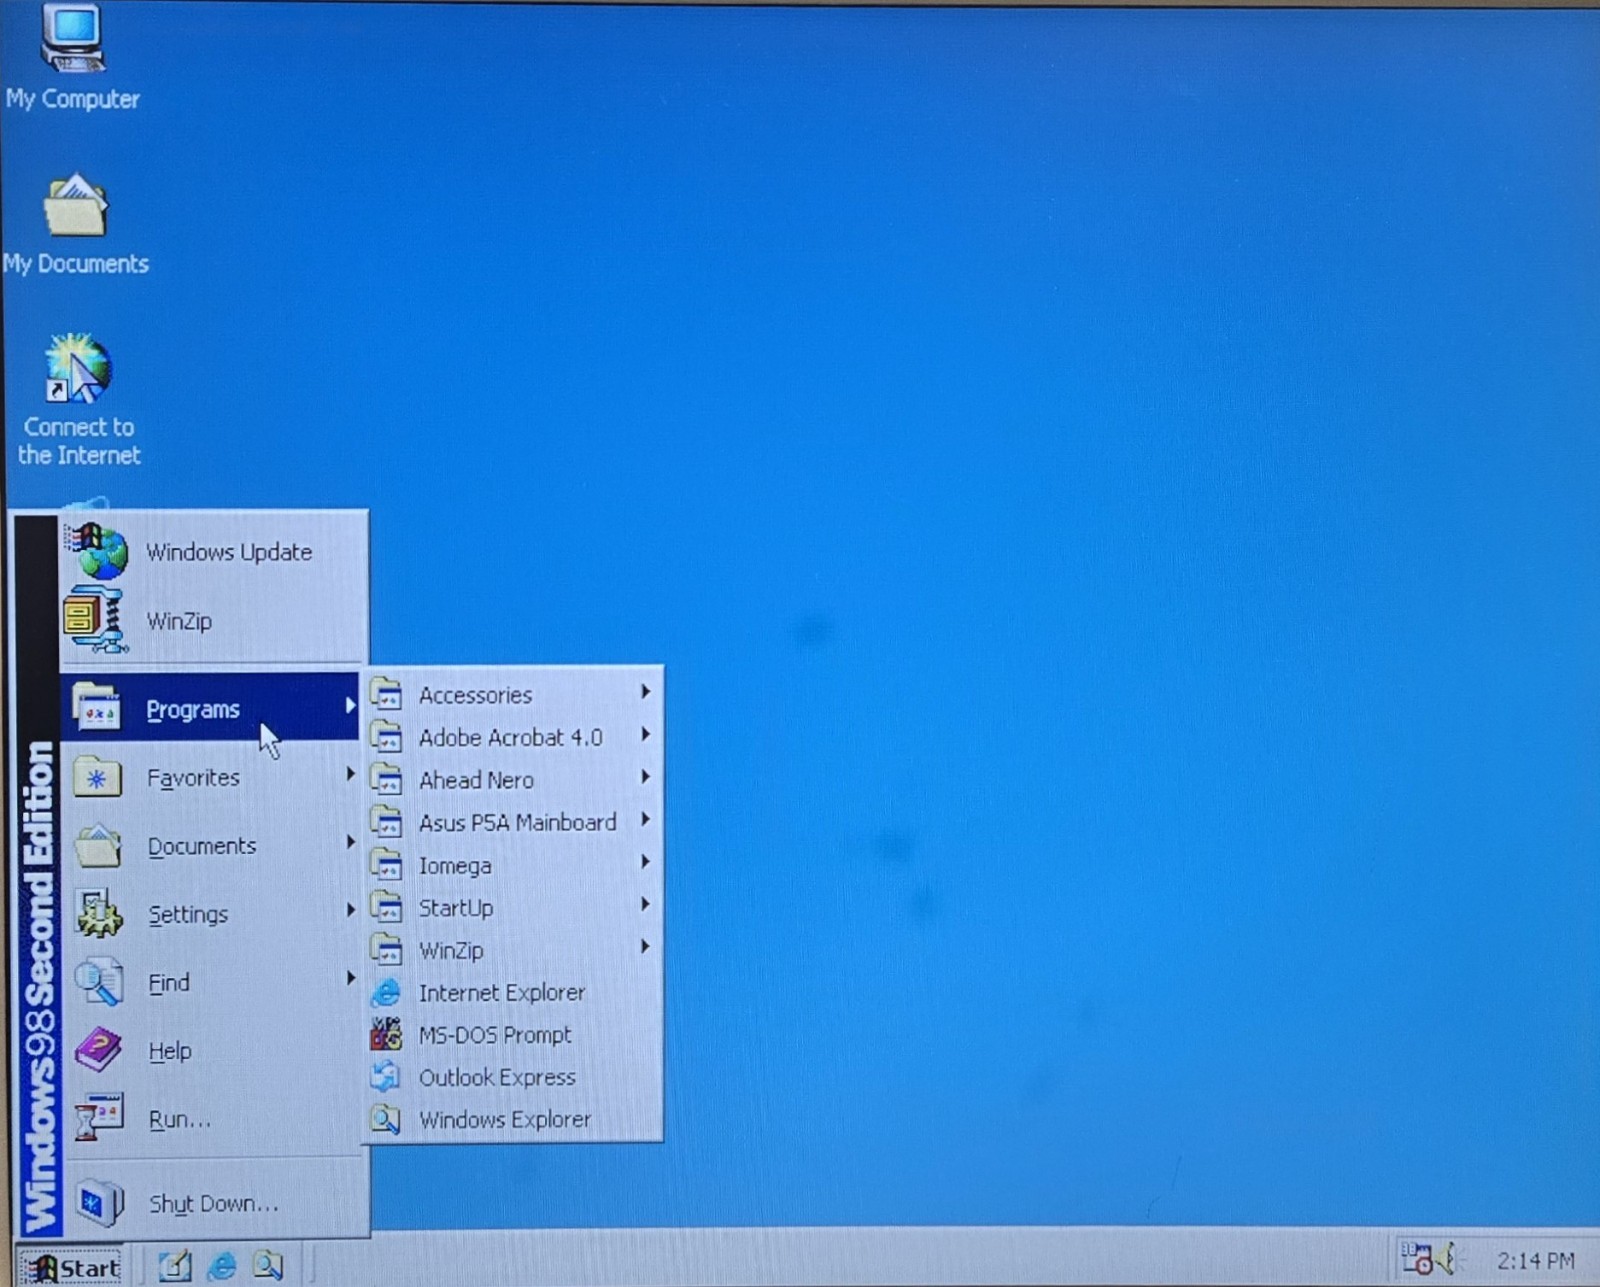Click the folder-magnifier quick launch icon
Screen dimensions: 1600x1287
[x=267, y=1266]
